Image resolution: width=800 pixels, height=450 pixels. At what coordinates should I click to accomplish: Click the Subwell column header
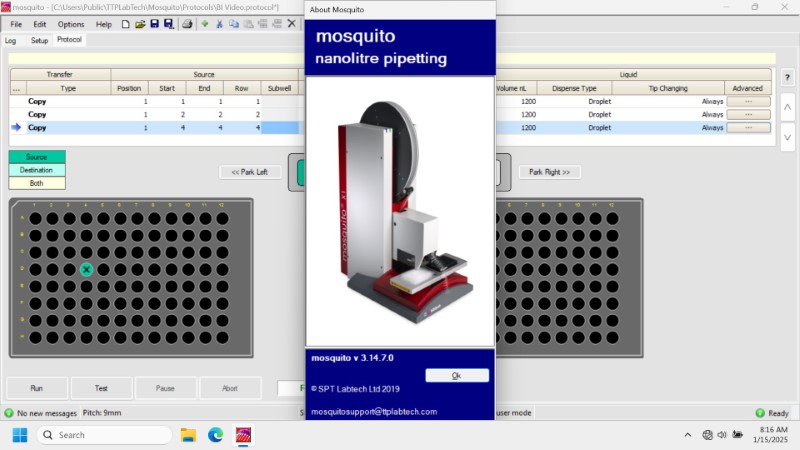tap(280, 88)
